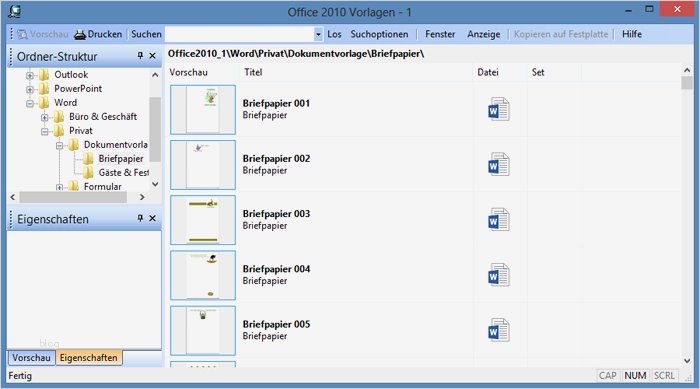Image resolution: width=700 pixels, height=389 pixels.
Task: Sort by the Titel column header
Action: click(356, 72)
